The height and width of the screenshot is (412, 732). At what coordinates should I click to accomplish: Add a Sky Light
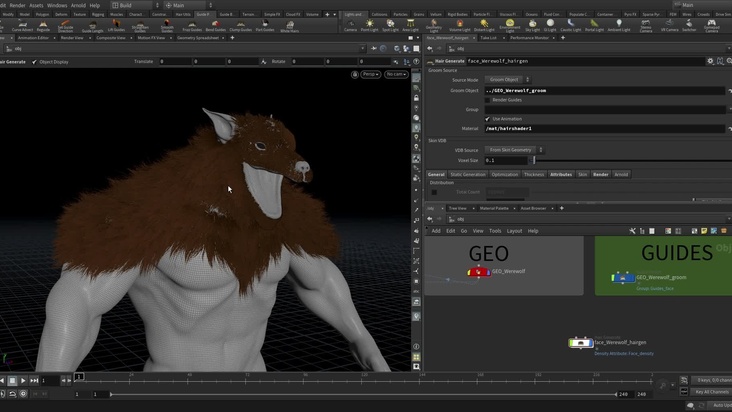point(532,26)
